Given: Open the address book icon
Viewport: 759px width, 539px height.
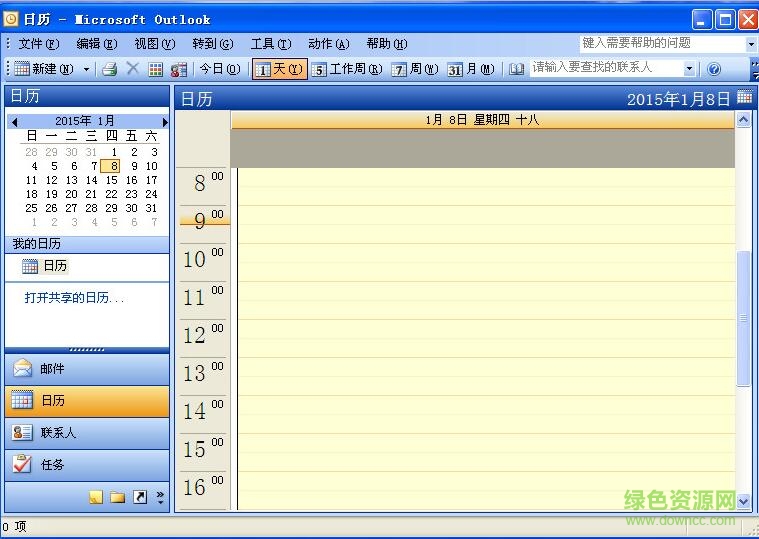Looking at the screenshot, I should pyautogui.click(x=516, y=69).
